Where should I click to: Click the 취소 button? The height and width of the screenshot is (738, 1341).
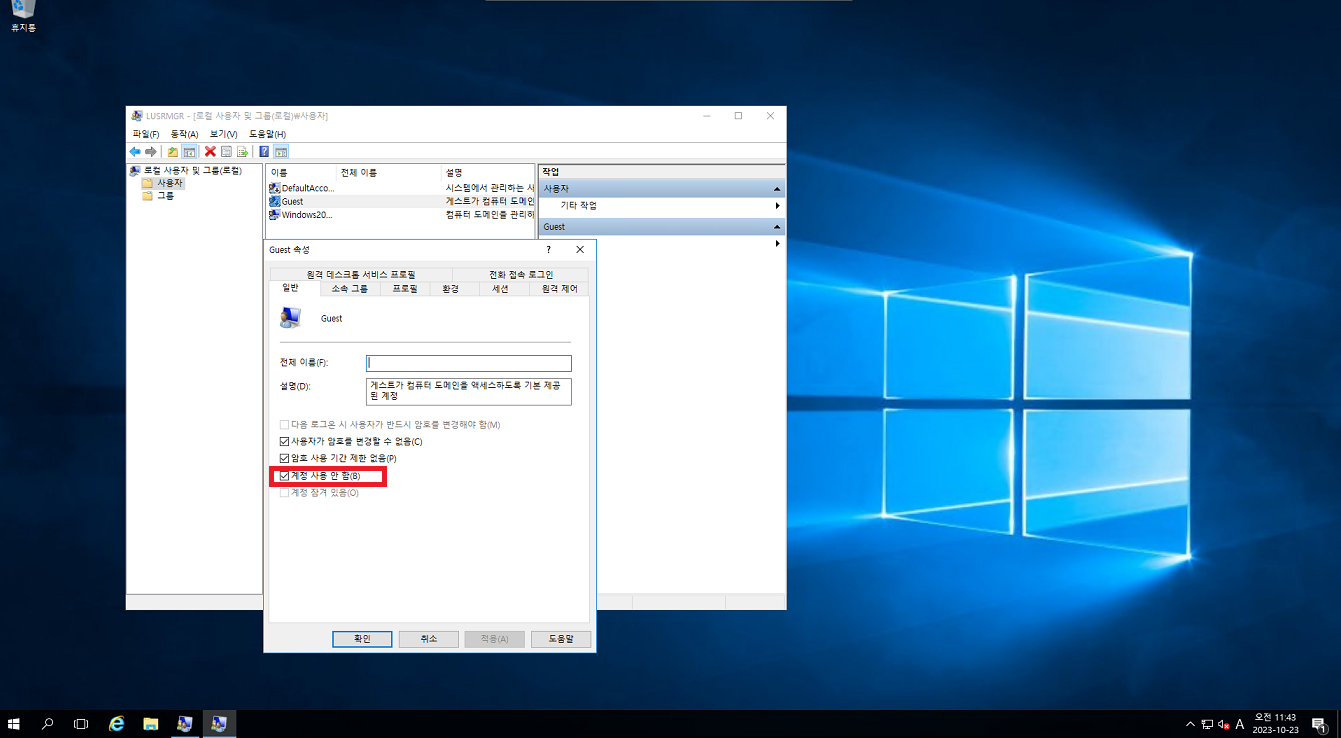click(x=428, y=639)
